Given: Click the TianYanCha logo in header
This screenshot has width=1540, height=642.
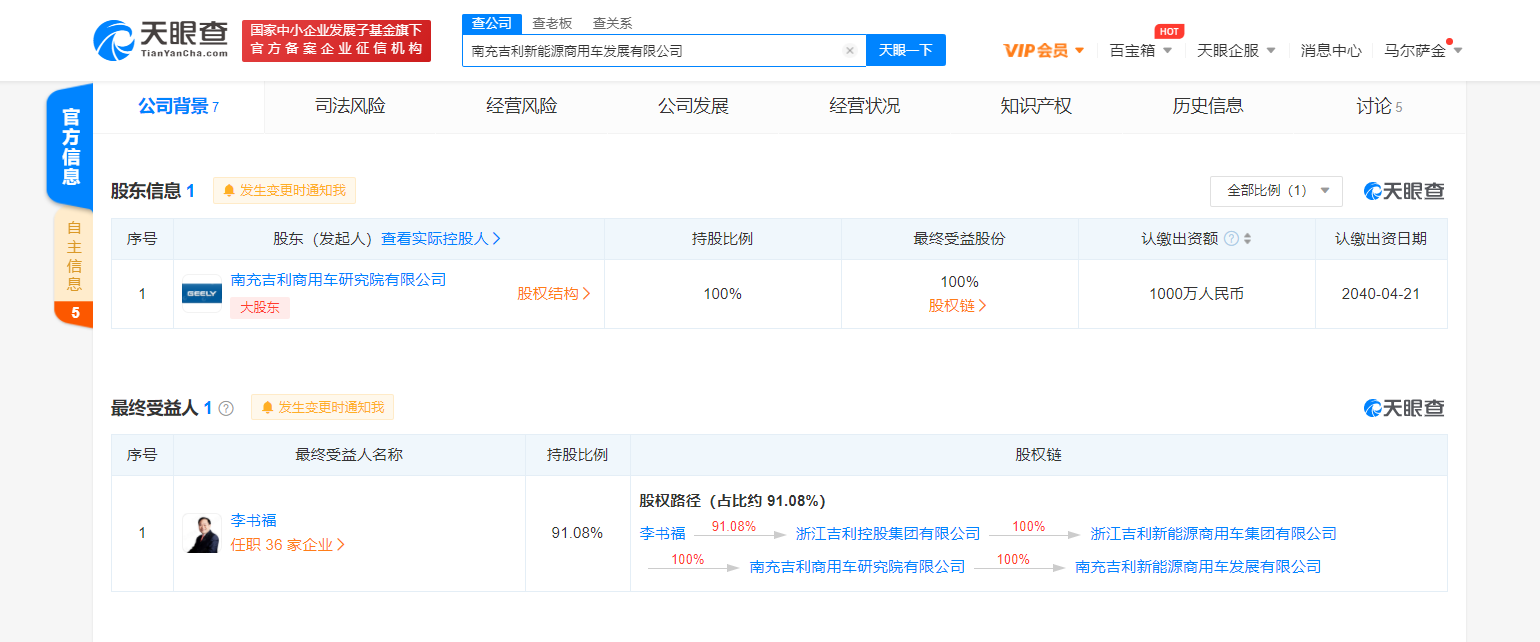Looking at the screenshot, I should pyautogui.click(x=160, y=40).
